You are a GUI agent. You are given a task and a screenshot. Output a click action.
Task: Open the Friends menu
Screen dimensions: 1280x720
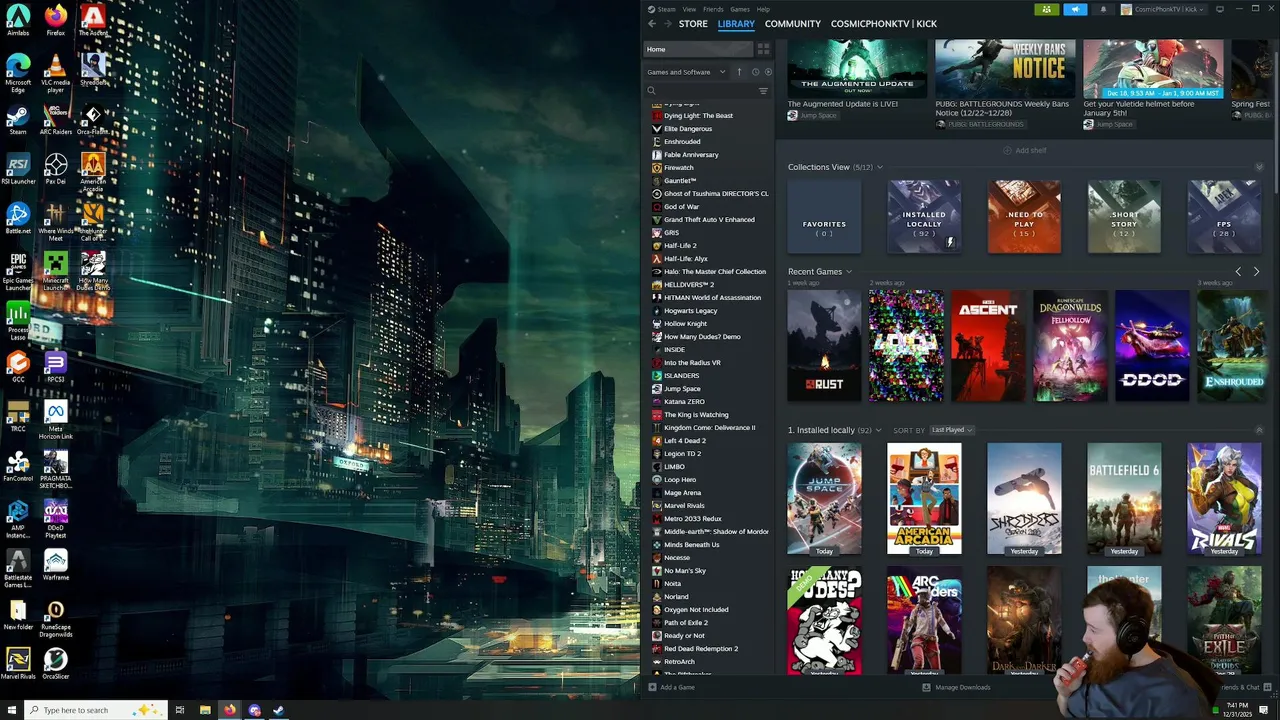pos(713,9)
